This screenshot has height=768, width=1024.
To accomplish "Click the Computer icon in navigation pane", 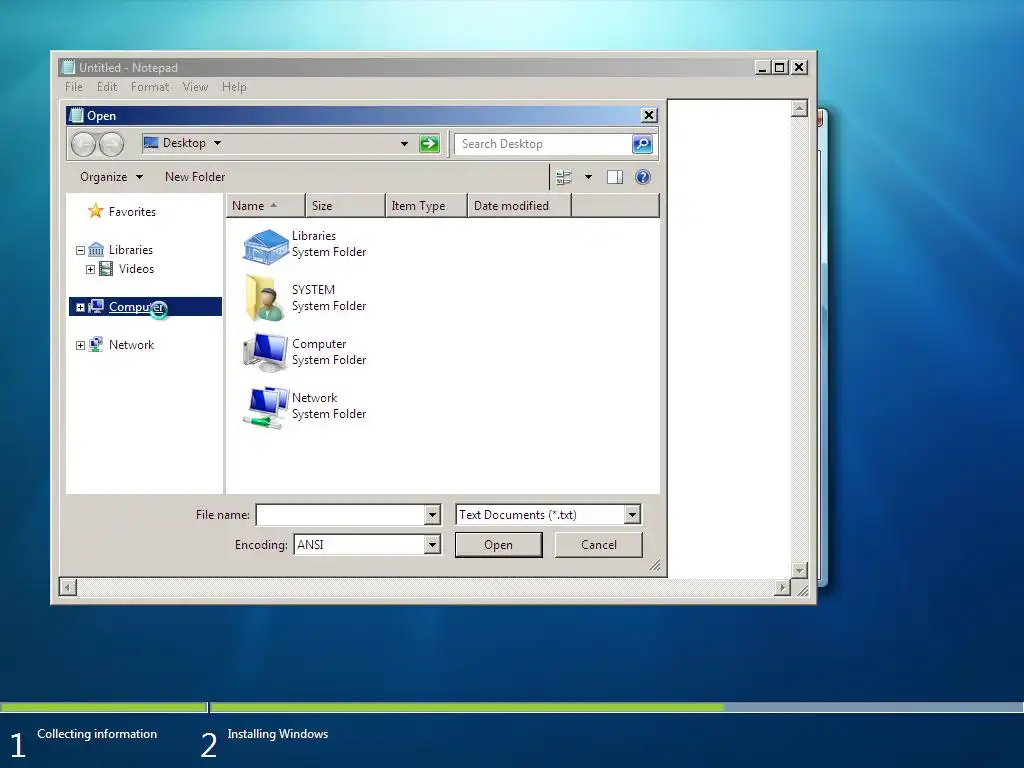I will 96,306.
